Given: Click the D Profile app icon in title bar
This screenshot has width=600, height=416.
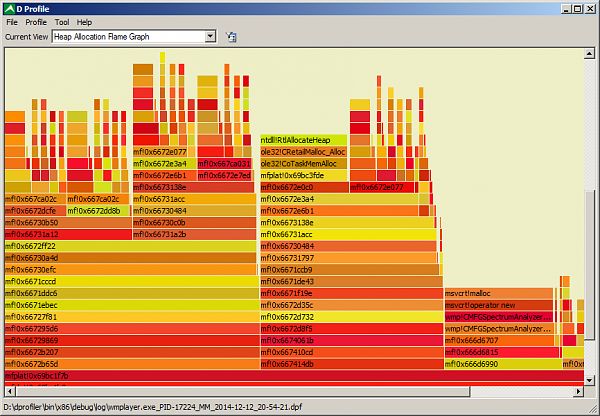Looking at the screenshot, I should pos(9,9).
